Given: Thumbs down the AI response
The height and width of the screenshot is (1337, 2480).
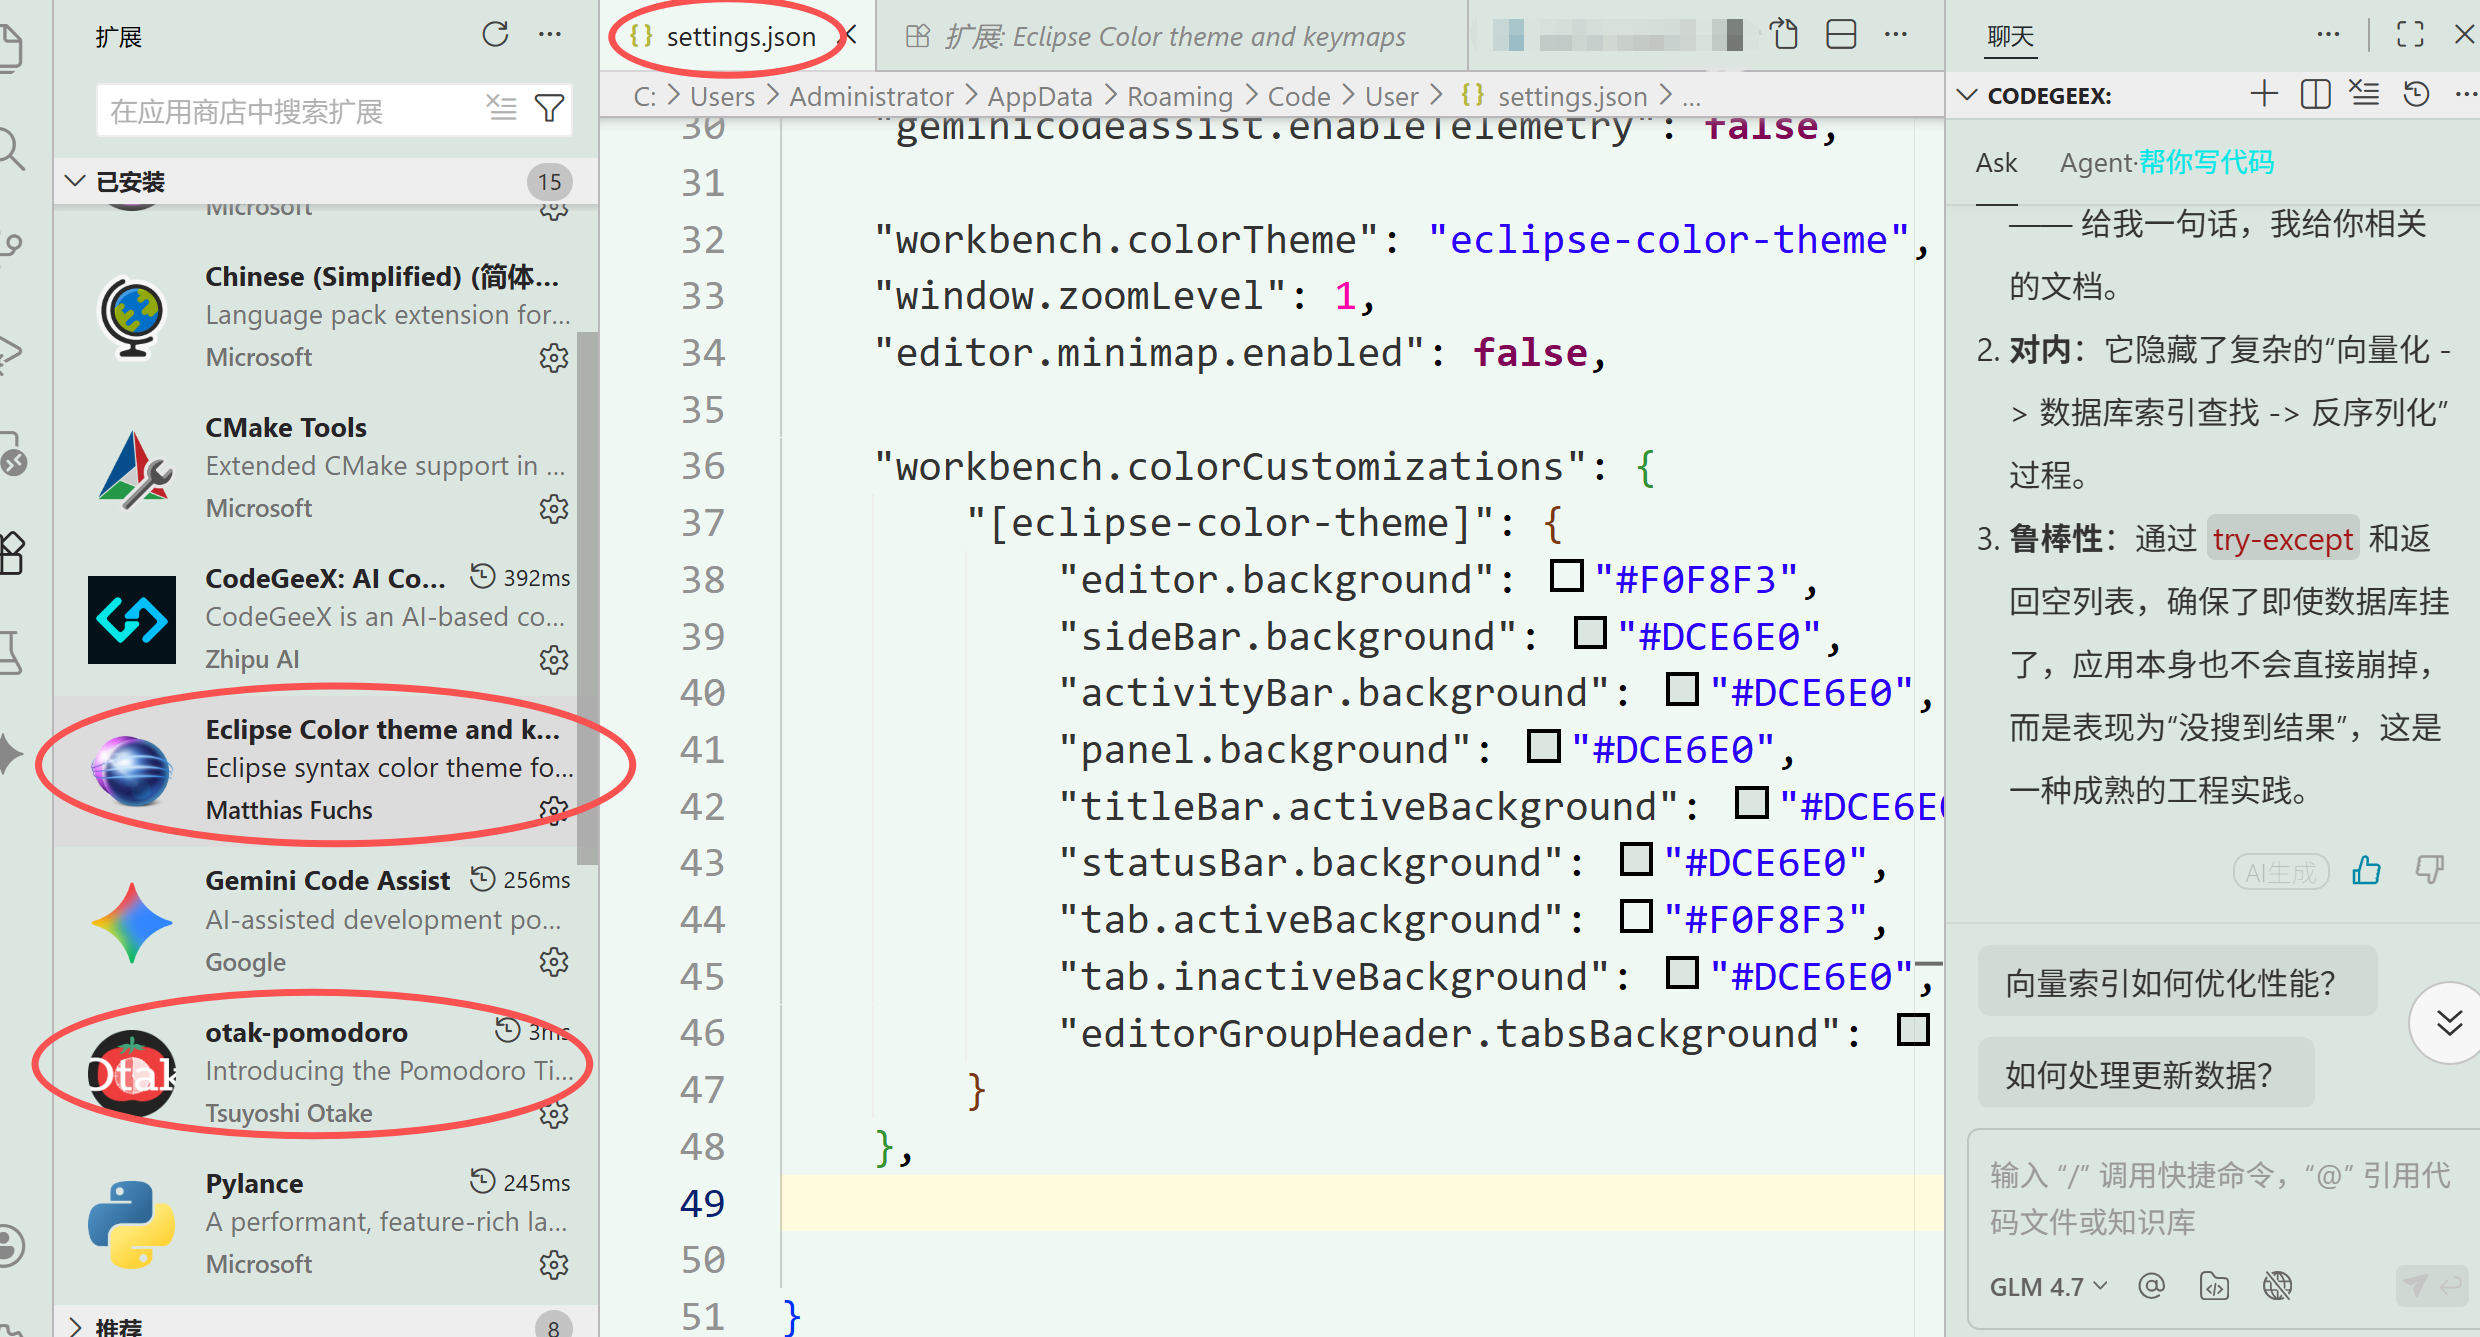Looking at the screenshot, I should (x=2428, y=871).
